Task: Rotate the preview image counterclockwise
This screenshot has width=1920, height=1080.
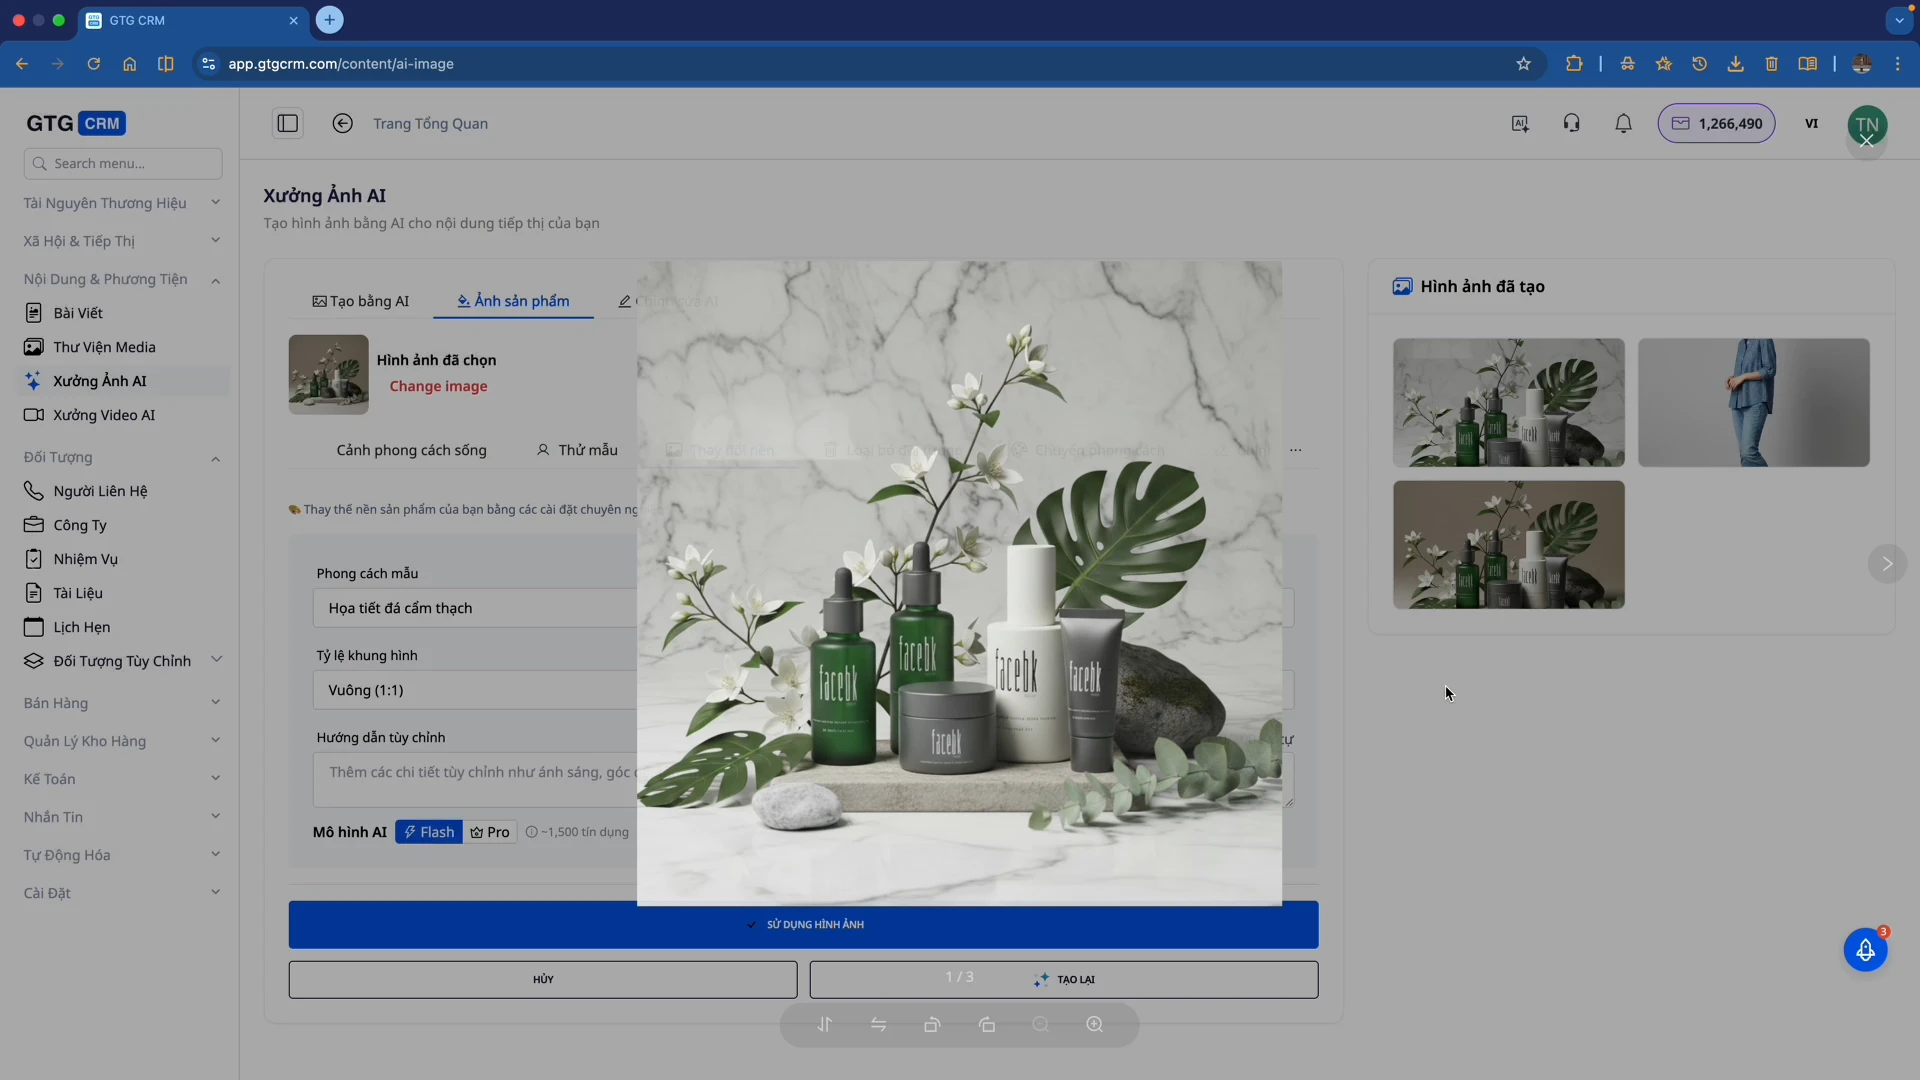Action: pyautogui.click(x=932, y=1025)
